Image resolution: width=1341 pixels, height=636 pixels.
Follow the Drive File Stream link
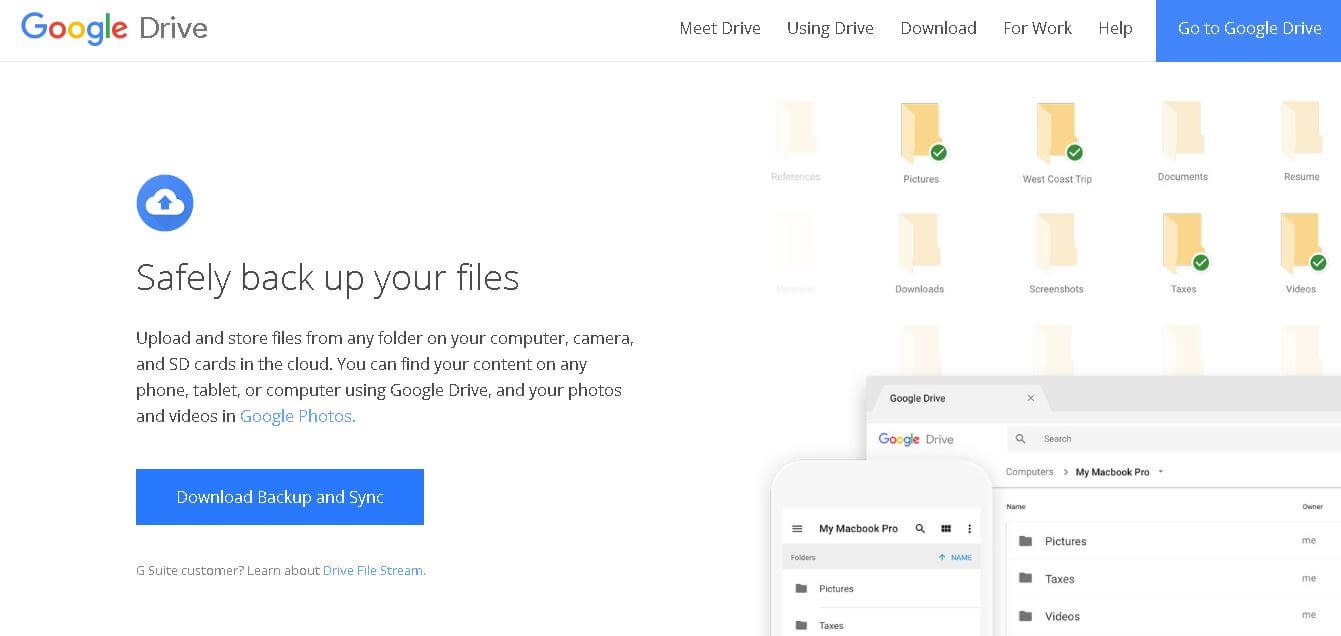coord(373,571)
